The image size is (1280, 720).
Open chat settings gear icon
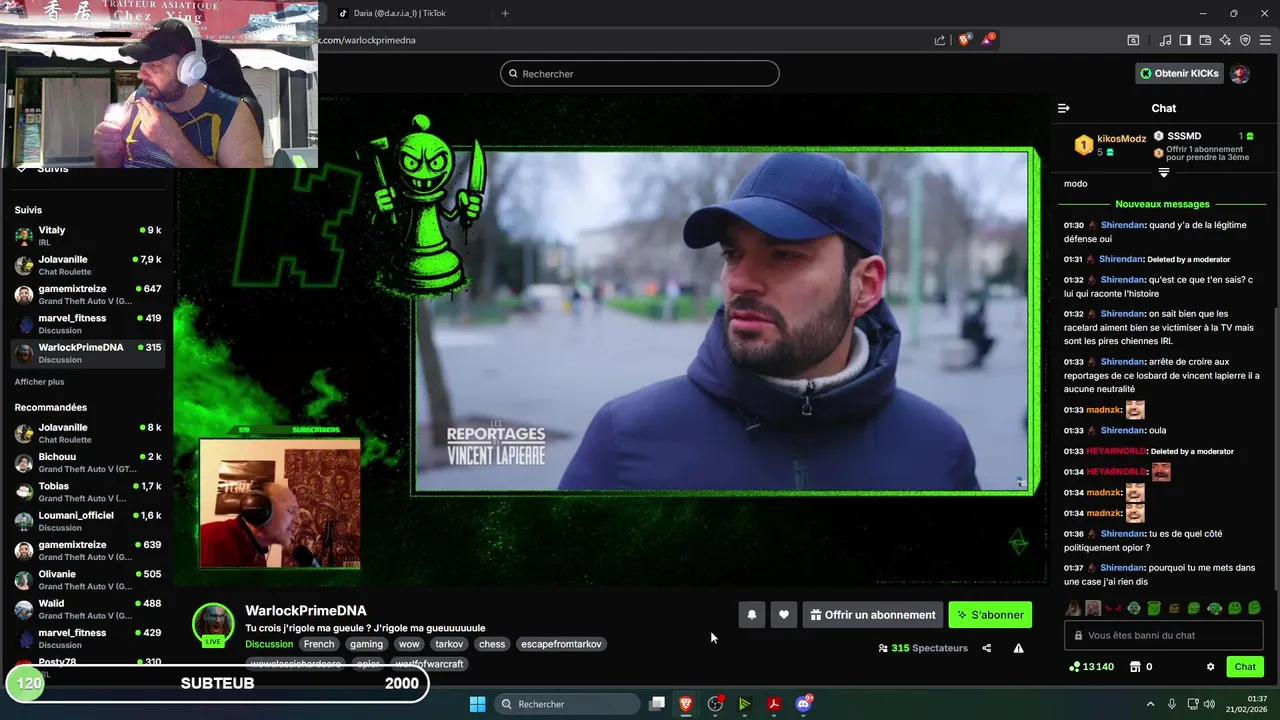(x=1210, y=667)
